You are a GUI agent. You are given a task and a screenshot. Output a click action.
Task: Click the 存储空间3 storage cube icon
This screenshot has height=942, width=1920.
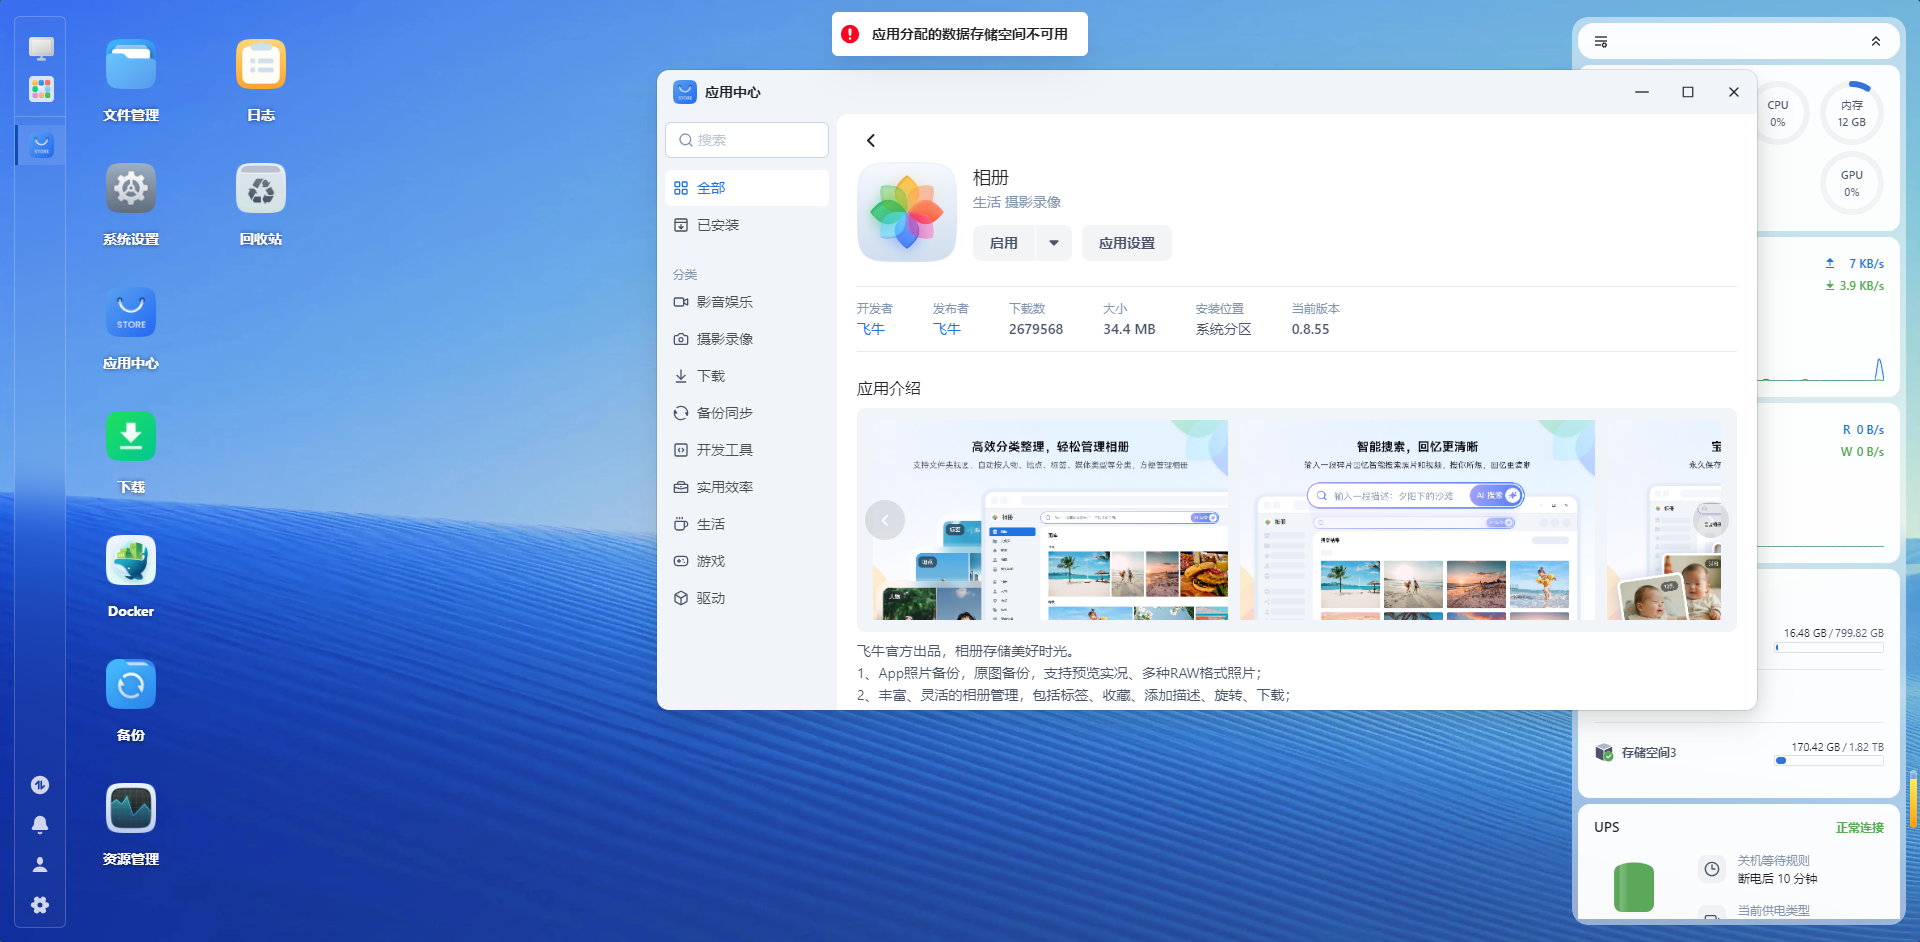(x=1604, y=752)
